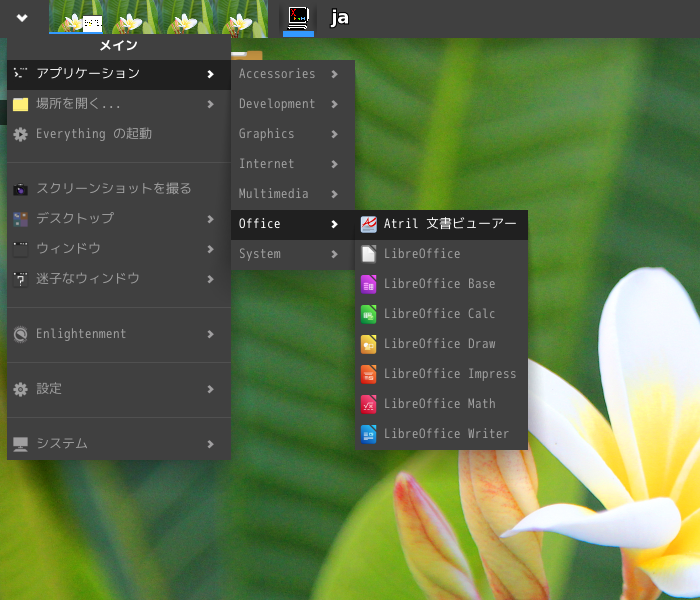The image size is (700, 600).
Task: Switch to fourth virtual desktop thumbnail
Action: click(x=240, y=17)
